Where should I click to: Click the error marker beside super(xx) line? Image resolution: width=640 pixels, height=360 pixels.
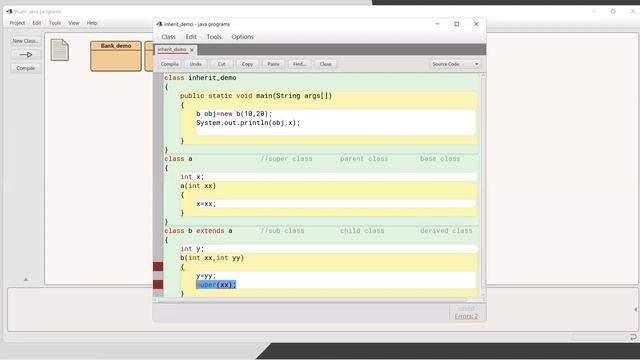[x=158, y=284]
